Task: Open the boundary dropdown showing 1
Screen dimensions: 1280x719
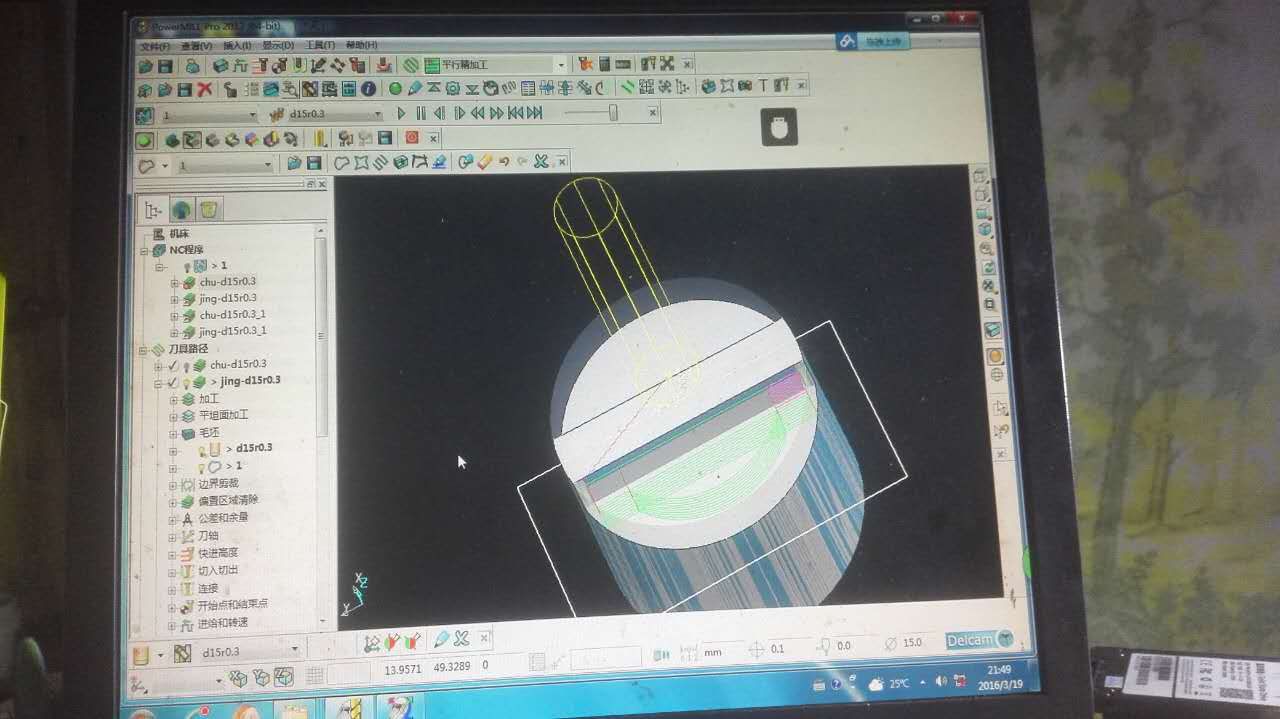Action: [x=267, y=164]
